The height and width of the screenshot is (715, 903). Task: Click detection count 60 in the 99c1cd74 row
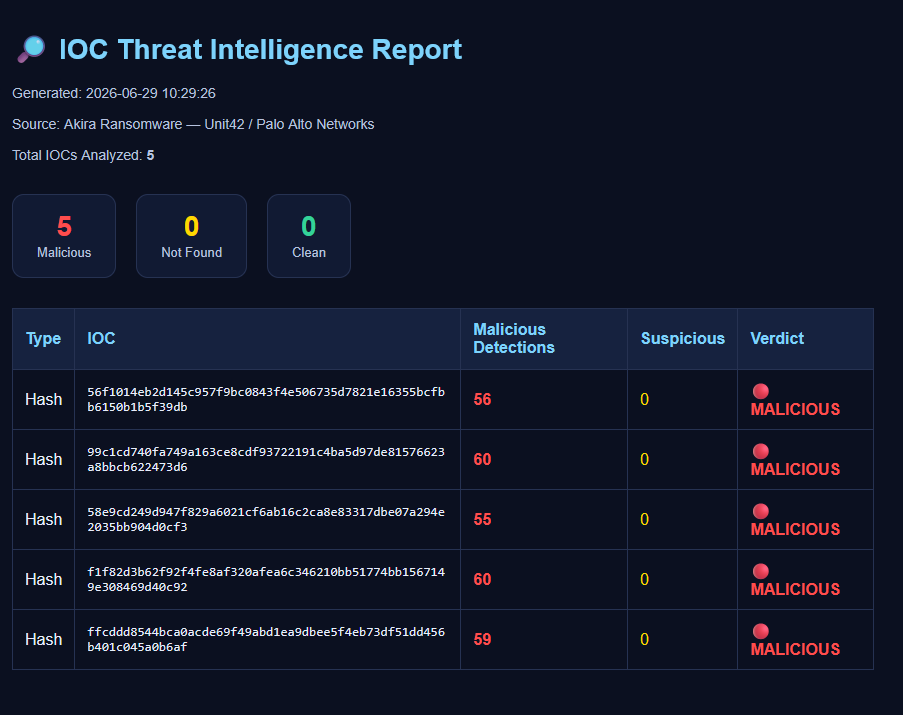coord(482,459)
